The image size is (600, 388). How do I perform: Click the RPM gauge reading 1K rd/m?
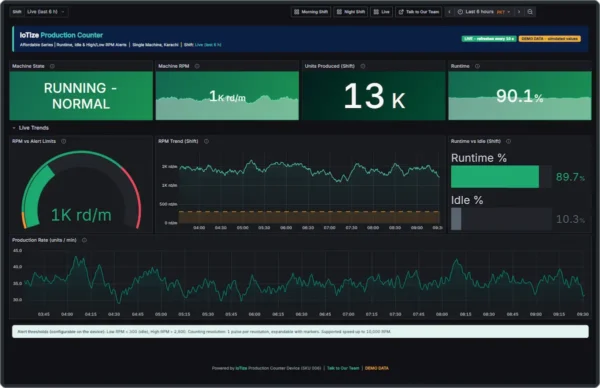81,215
